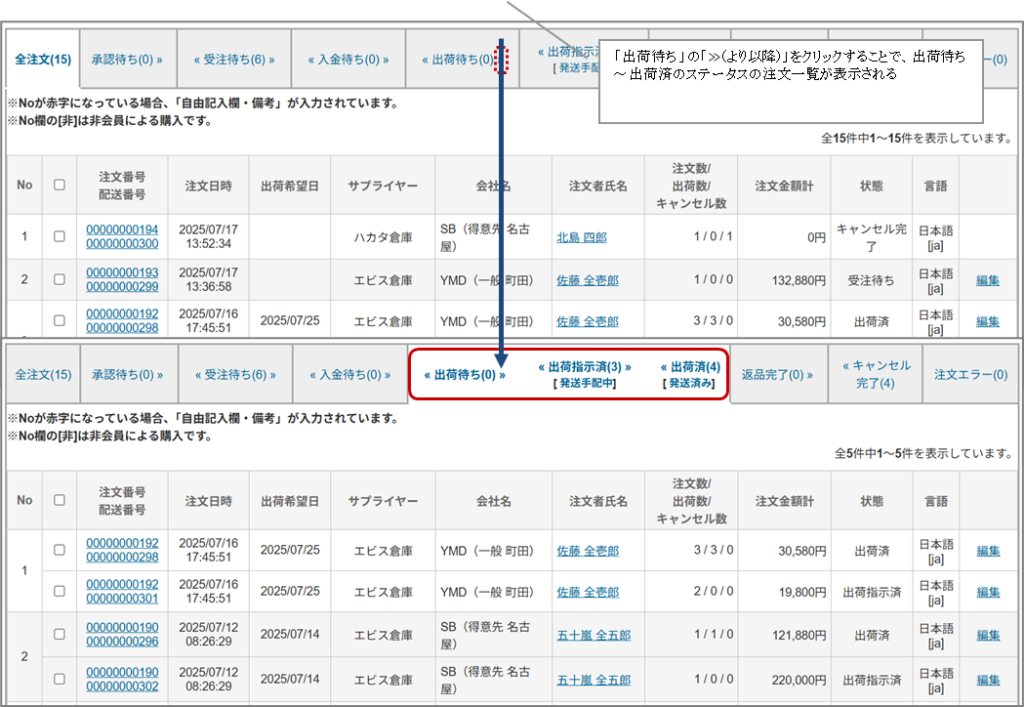Tick the checkbox for order 00000000193
Viewport: 1024px width, 707px height.
coord(59,280)
